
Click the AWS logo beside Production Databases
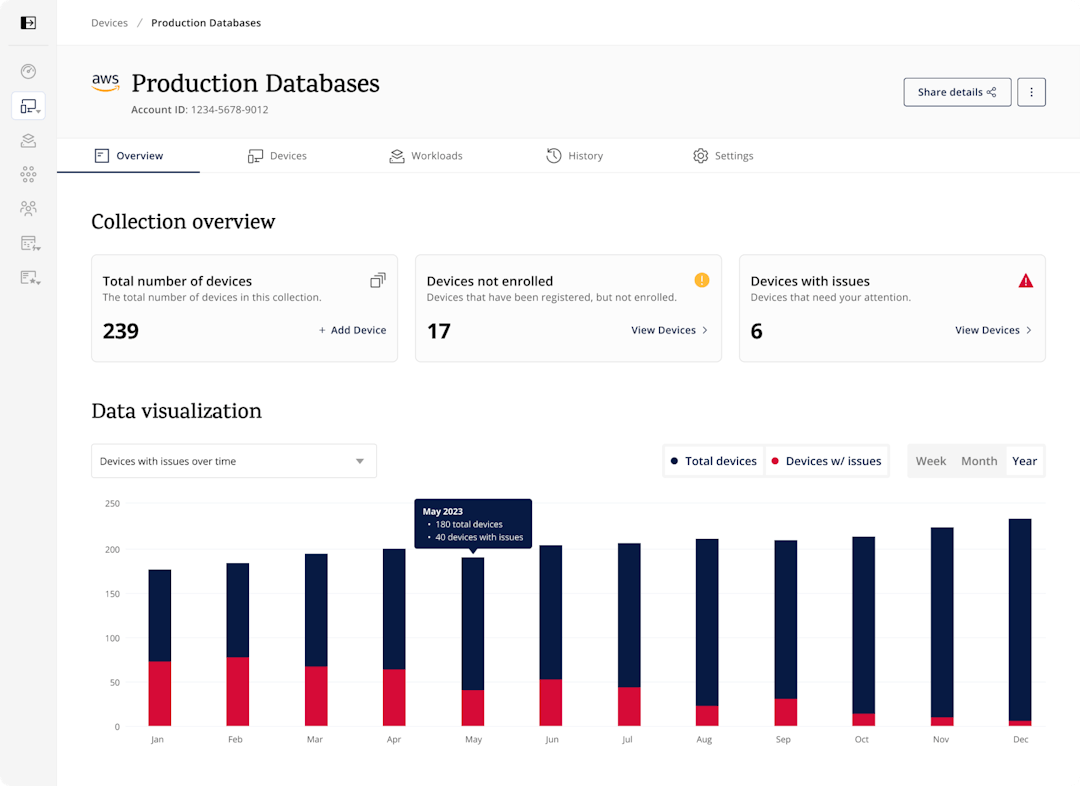(x=105, y=83)
